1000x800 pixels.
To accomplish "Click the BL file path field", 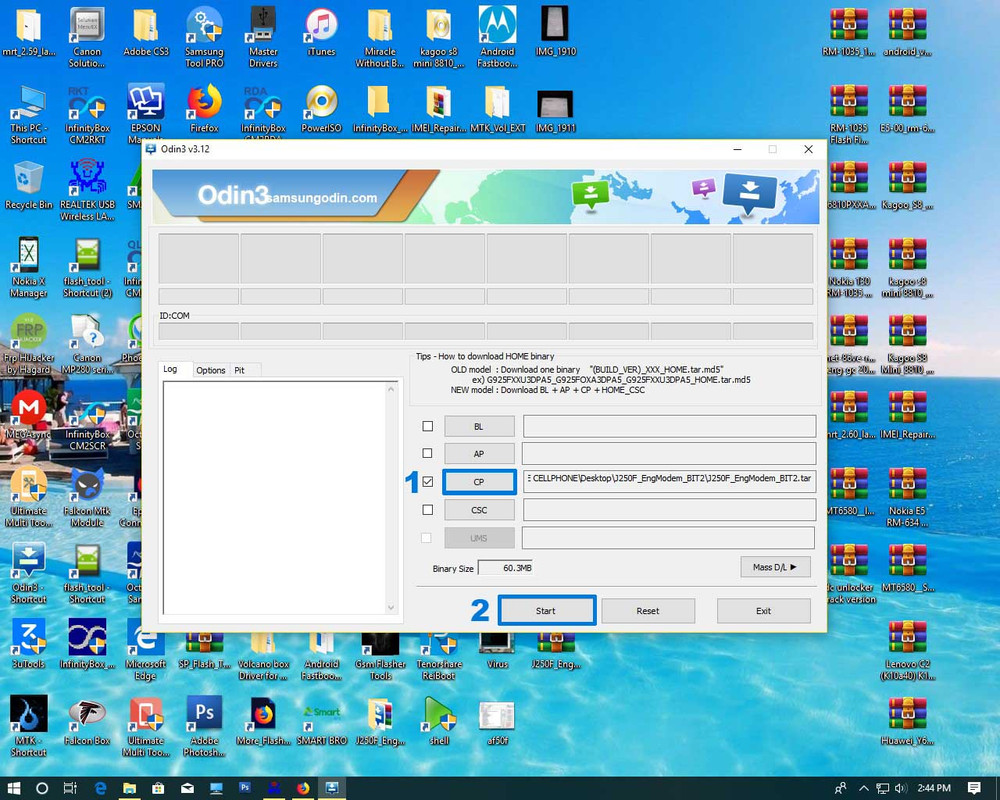I will coord(669,426).
